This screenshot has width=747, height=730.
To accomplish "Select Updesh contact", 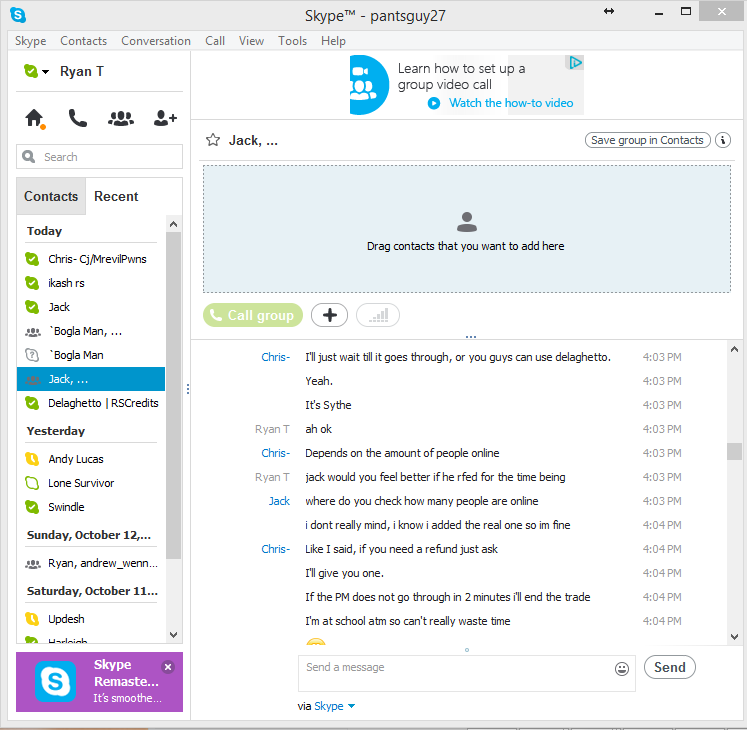I will click(x=91, y=619).
